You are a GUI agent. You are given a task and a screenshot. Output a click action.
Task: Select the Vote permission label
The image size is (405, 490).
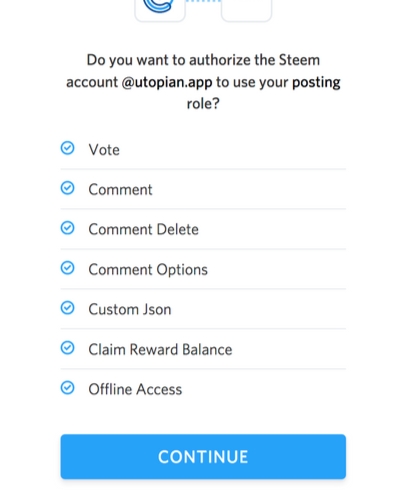click(104, 150)
